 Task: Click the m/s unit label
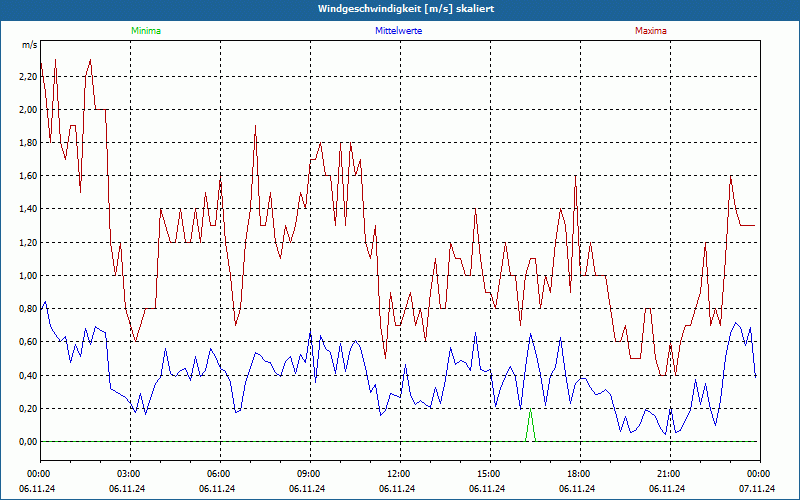pos(29,45)
